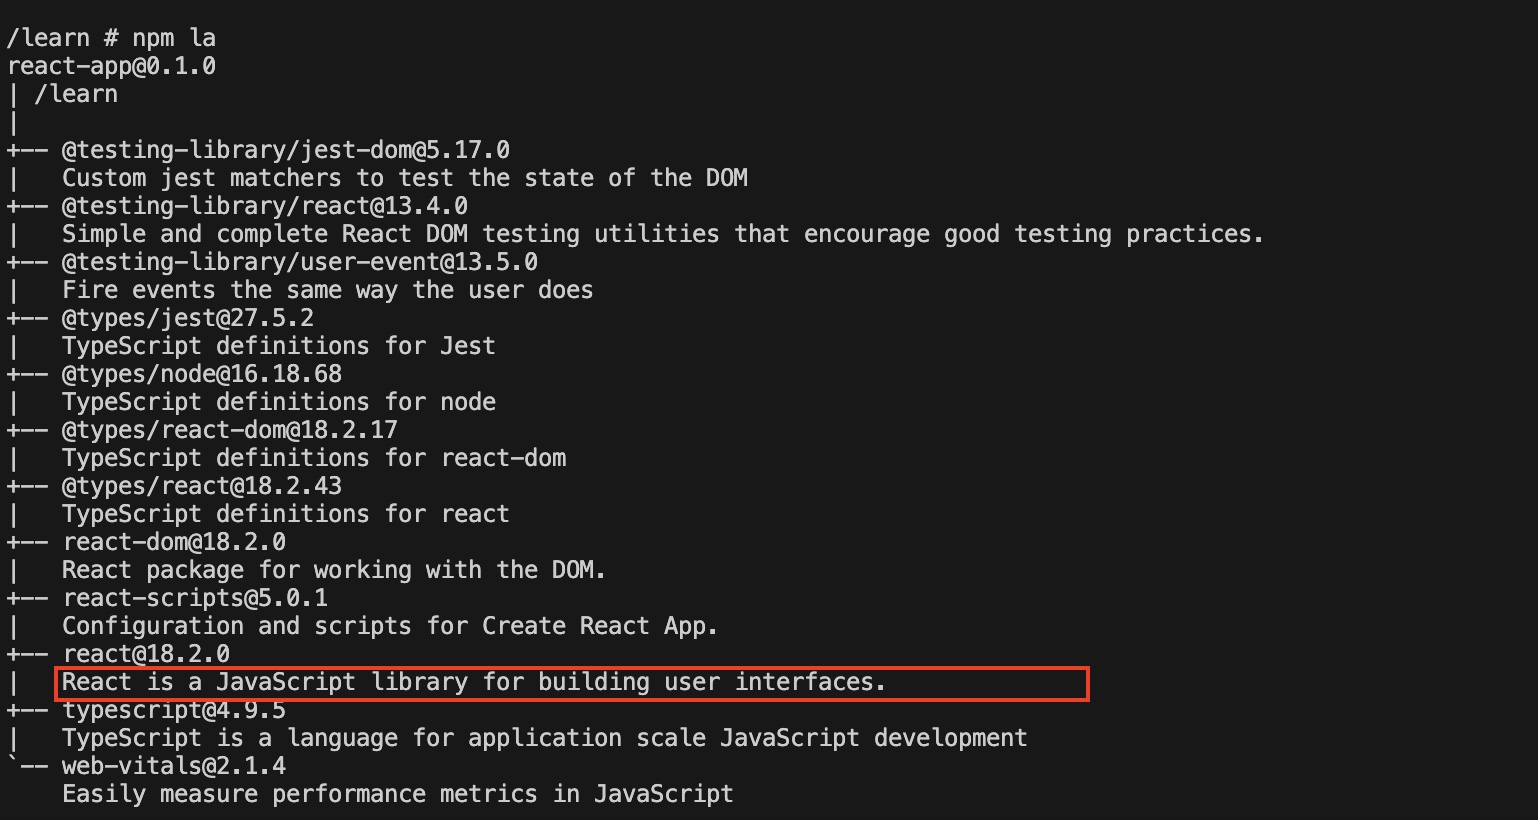
Task: Click 'TypeScript definitions for Jest' text
Action: [x=279, y=346]
